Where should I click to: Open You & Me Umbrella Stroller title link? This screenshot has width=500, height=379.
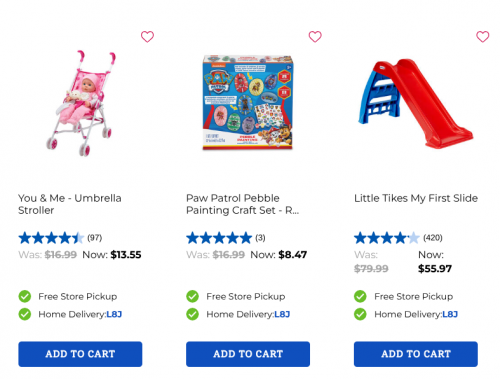70,204
